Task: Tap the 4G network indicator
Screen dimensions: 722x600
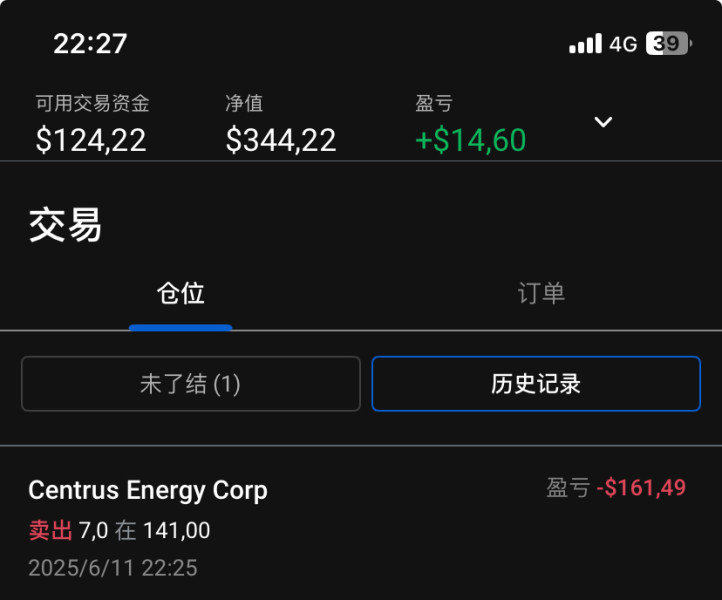Action: [x=623, y=44]
